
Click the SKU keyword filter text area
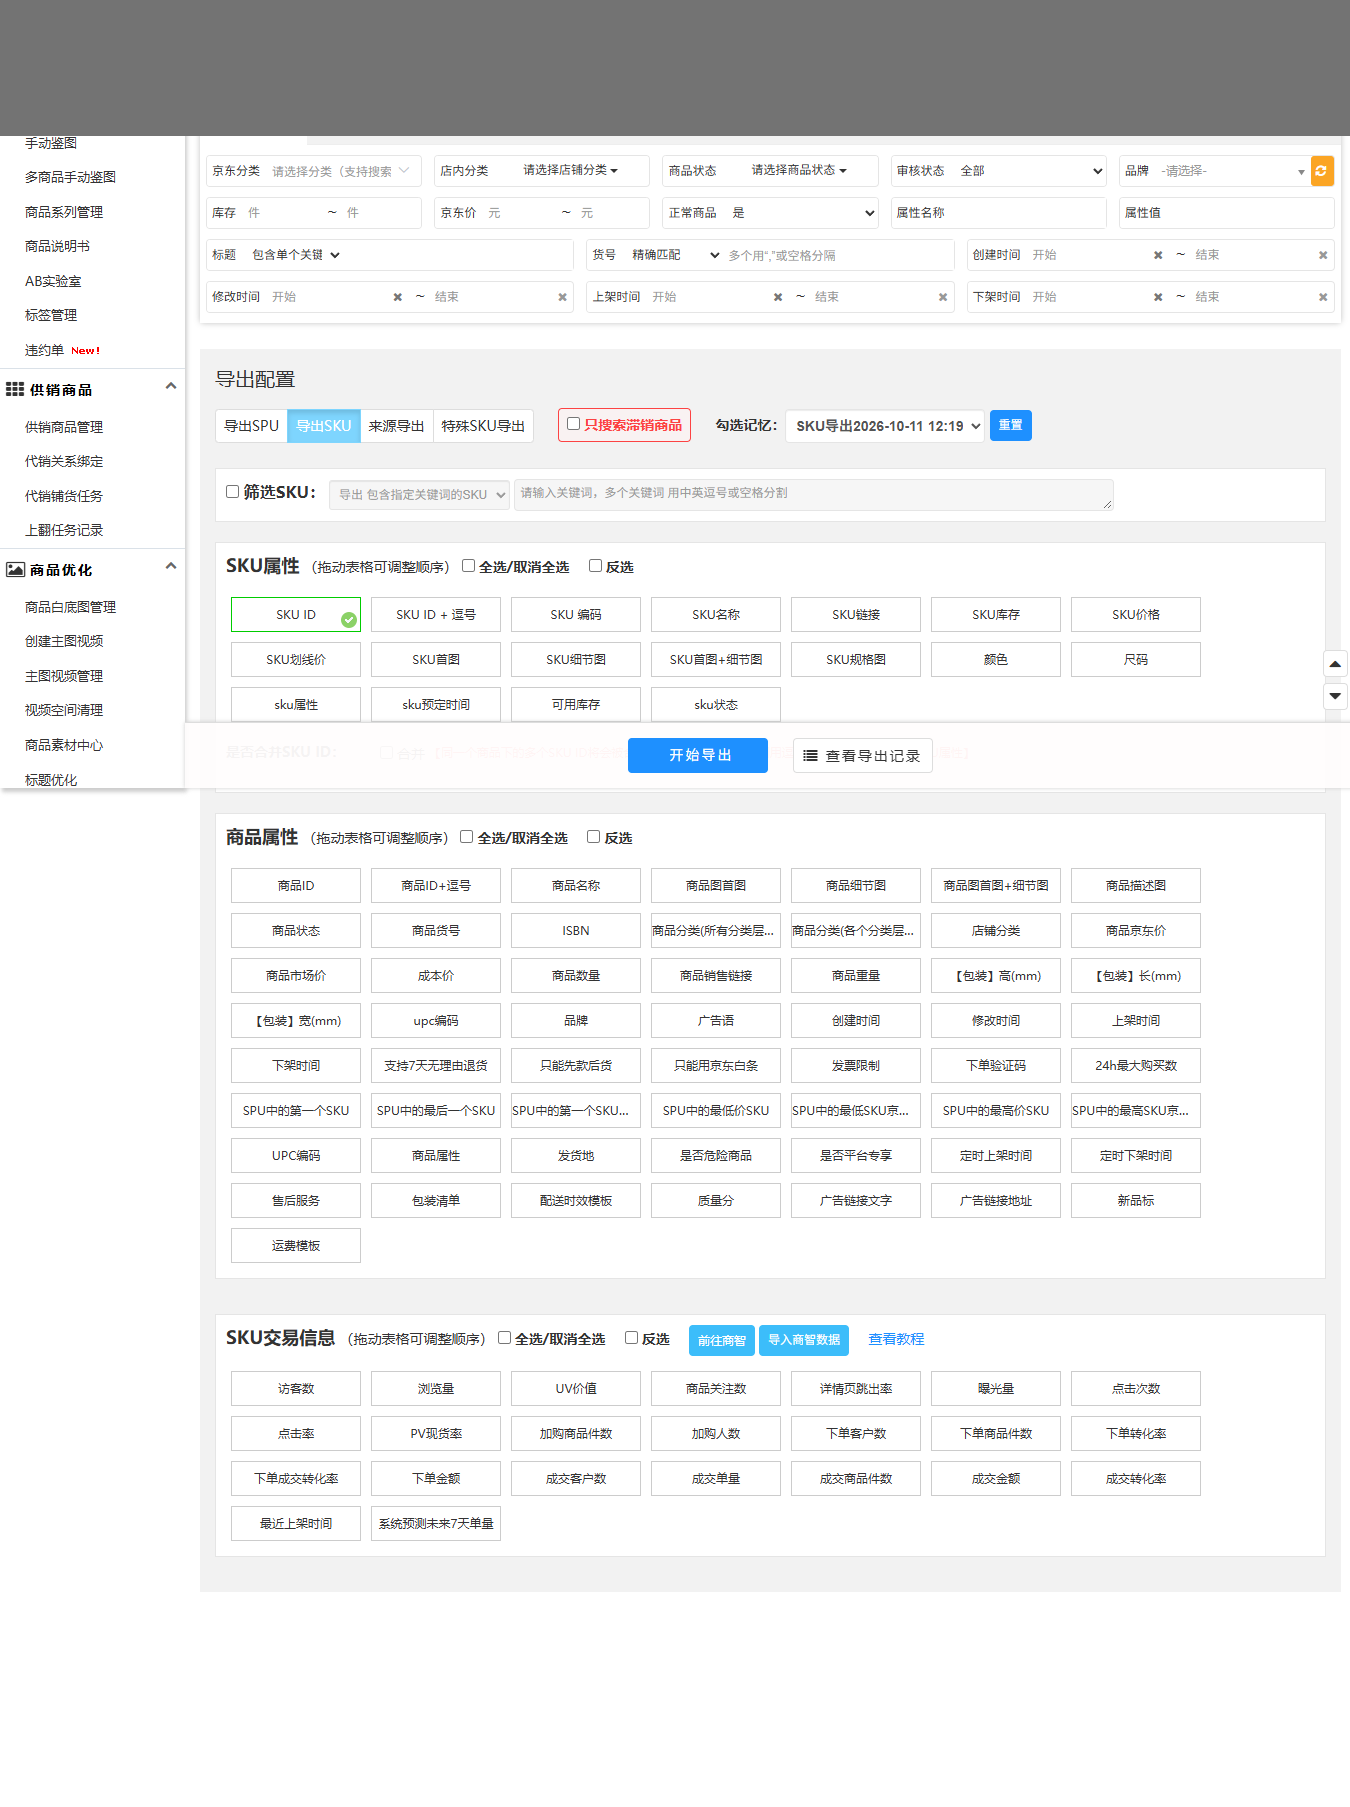coord(813,494)
